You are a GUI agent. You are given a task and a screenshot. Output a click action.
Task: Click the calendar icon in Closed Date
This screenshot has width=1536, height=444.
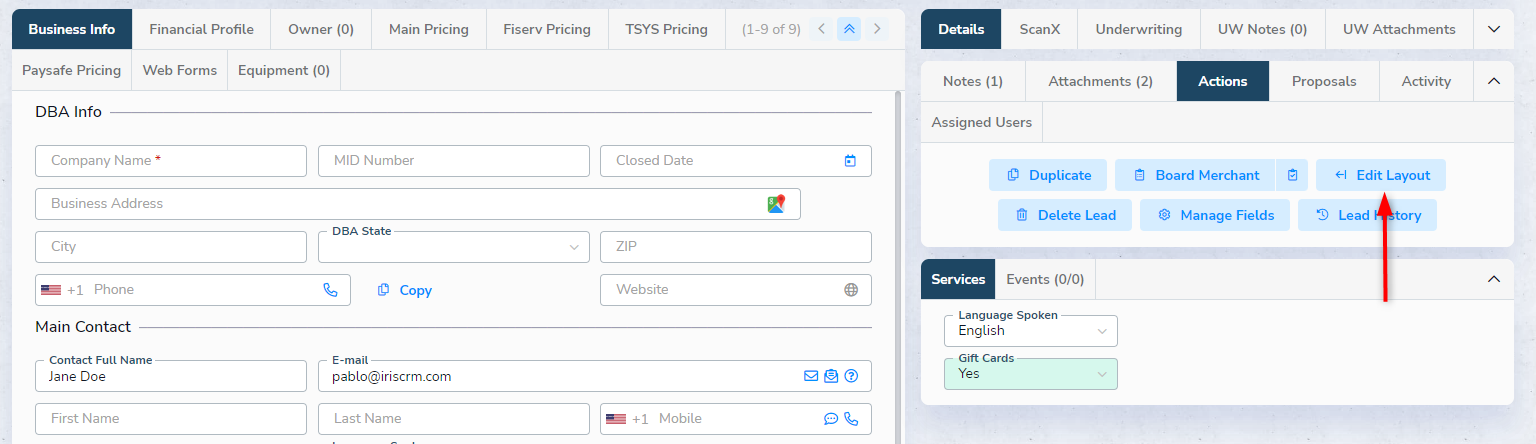(x=850, y=161)
